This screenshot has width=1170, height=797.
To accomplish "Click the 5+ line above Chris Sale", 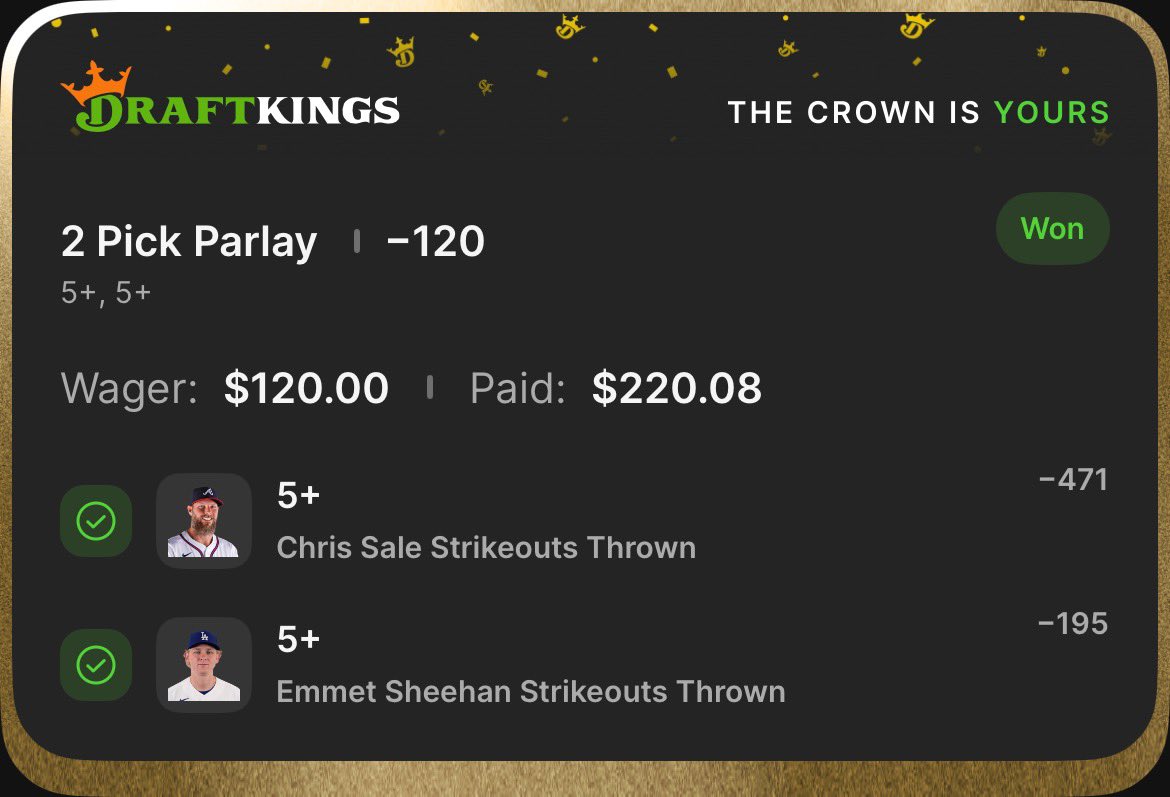I will [298, 495].
